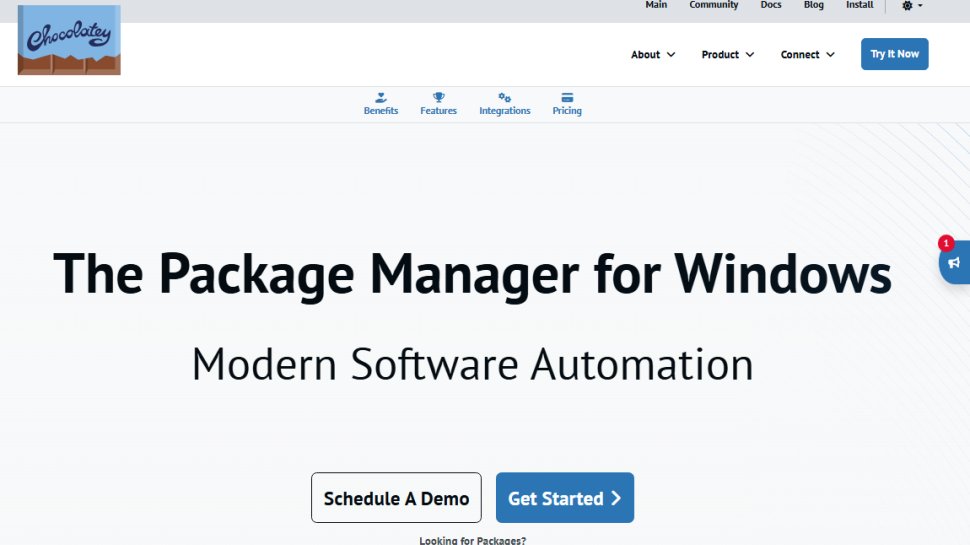
Task: Click Schedule A Demo button
Action: pyautogui.click(x=396, y=498)
